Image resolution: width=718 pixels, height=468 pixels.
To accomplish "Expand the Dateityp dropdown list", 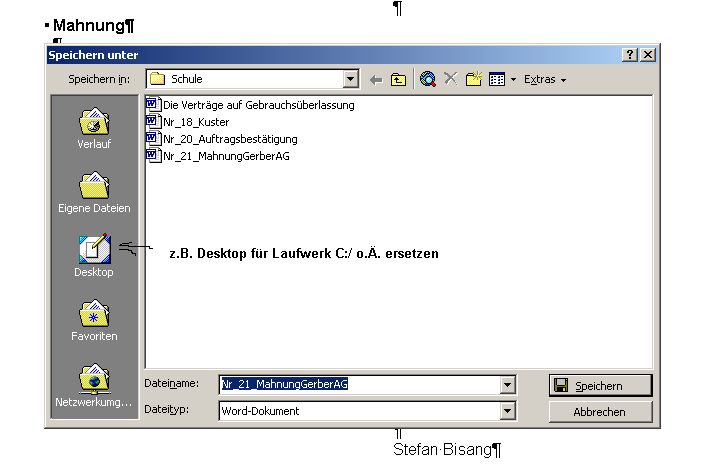I will pos(508,411).
